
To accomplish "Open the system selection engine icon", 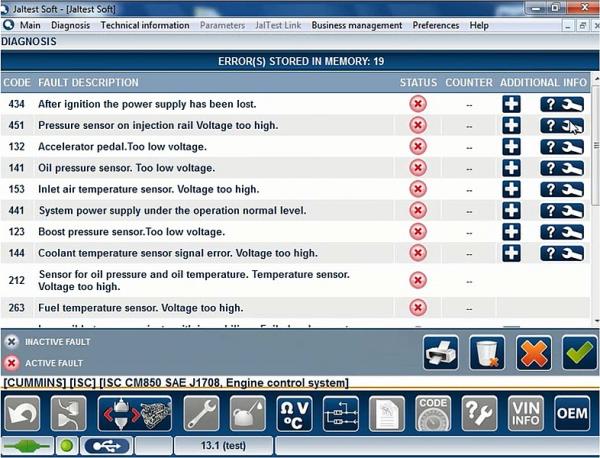I will coord(135,414).
